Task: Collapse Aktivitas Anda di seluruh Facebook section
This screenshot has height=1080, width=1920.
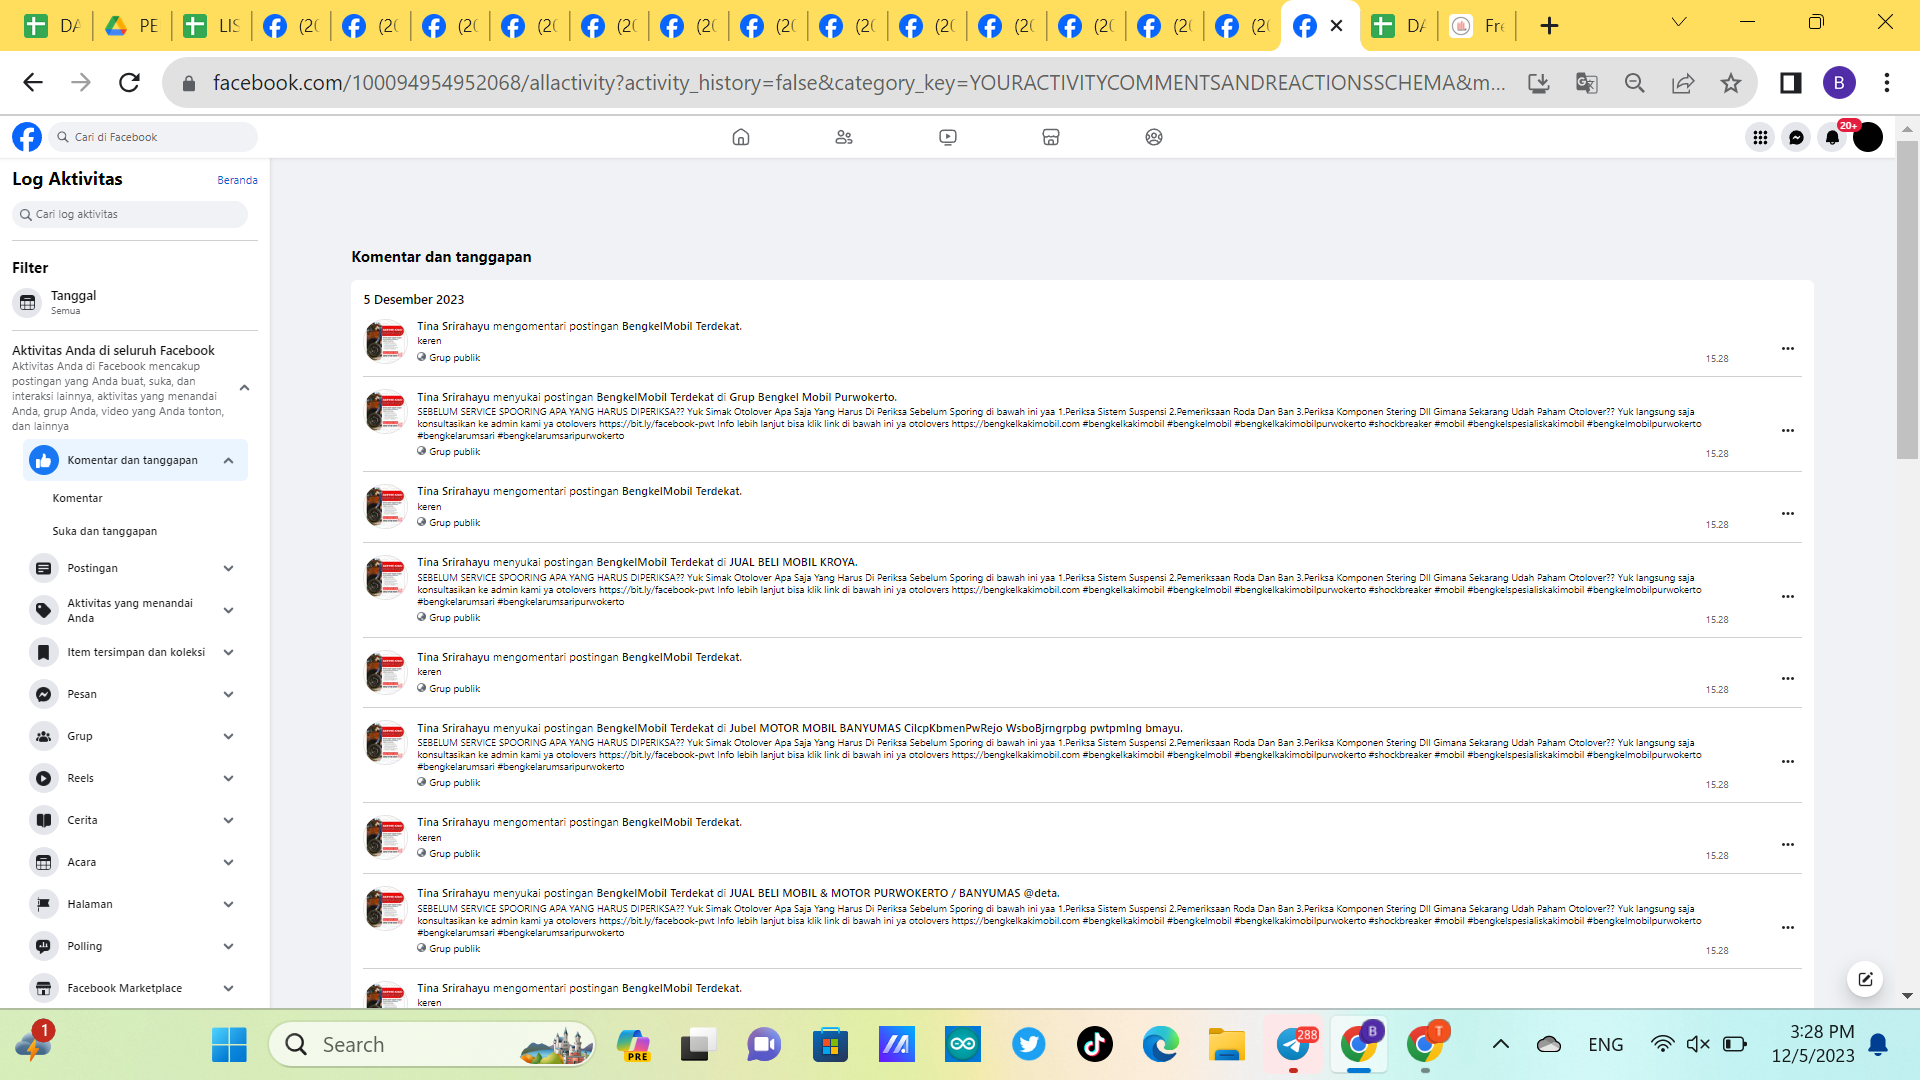Action: (x=245, y=388)
